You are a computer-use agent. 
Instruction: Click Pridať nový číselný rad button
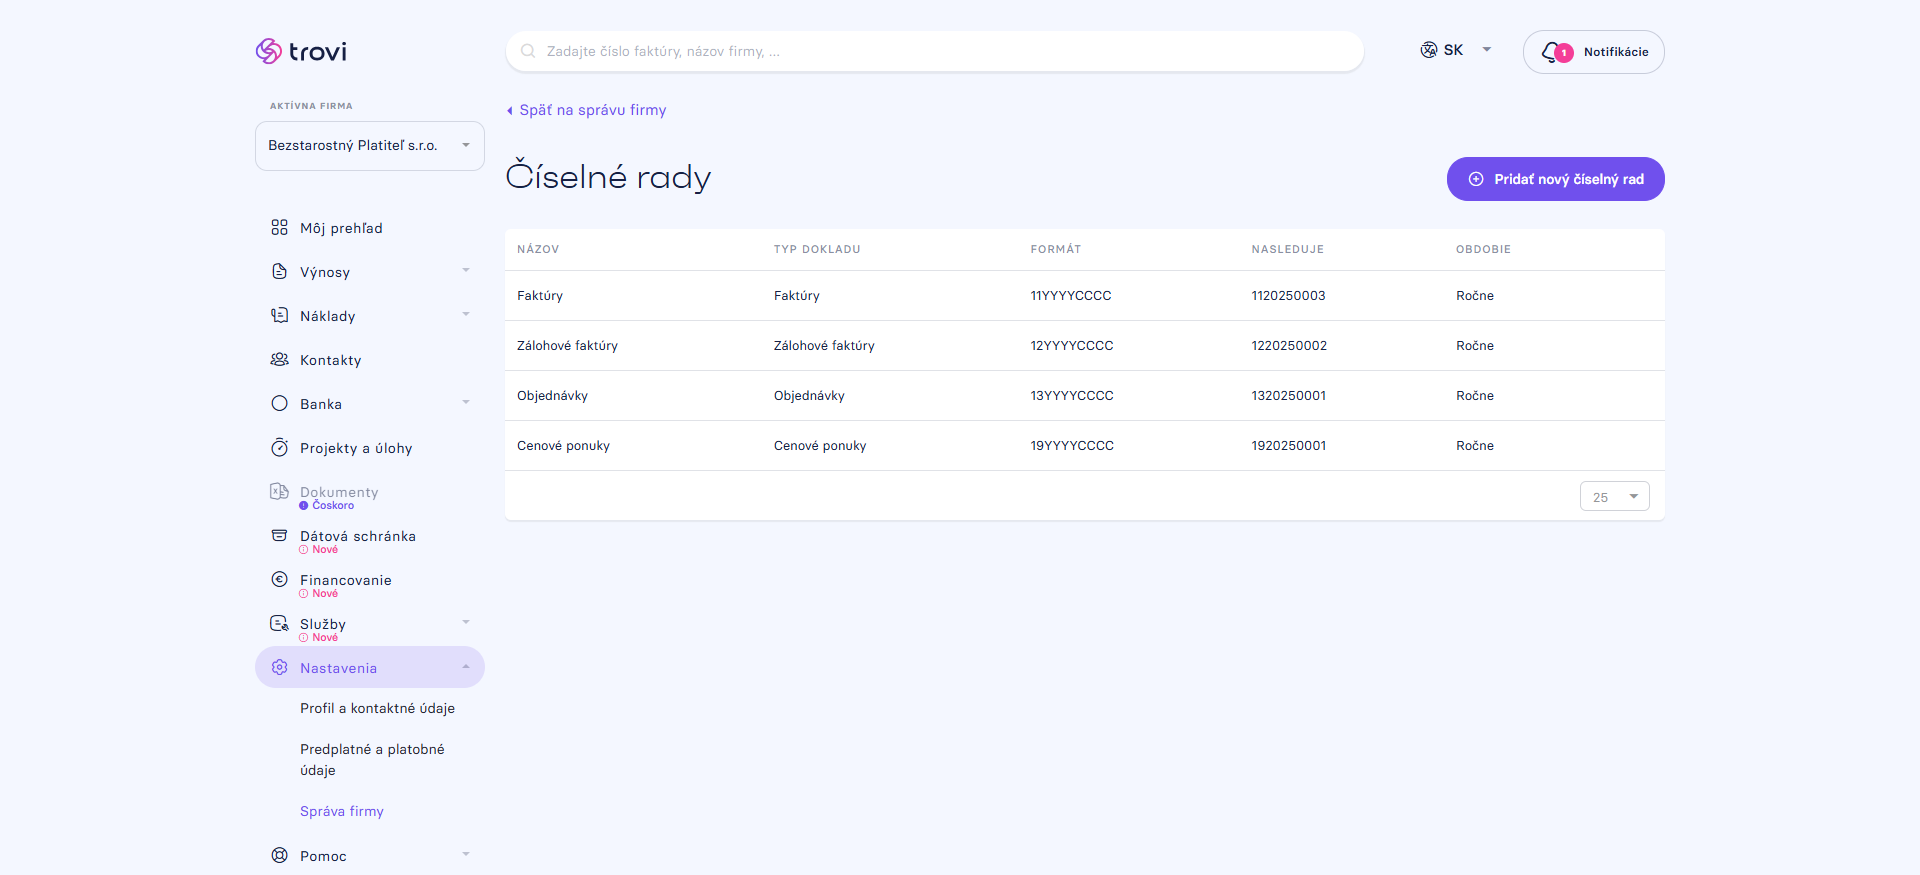1556,179
